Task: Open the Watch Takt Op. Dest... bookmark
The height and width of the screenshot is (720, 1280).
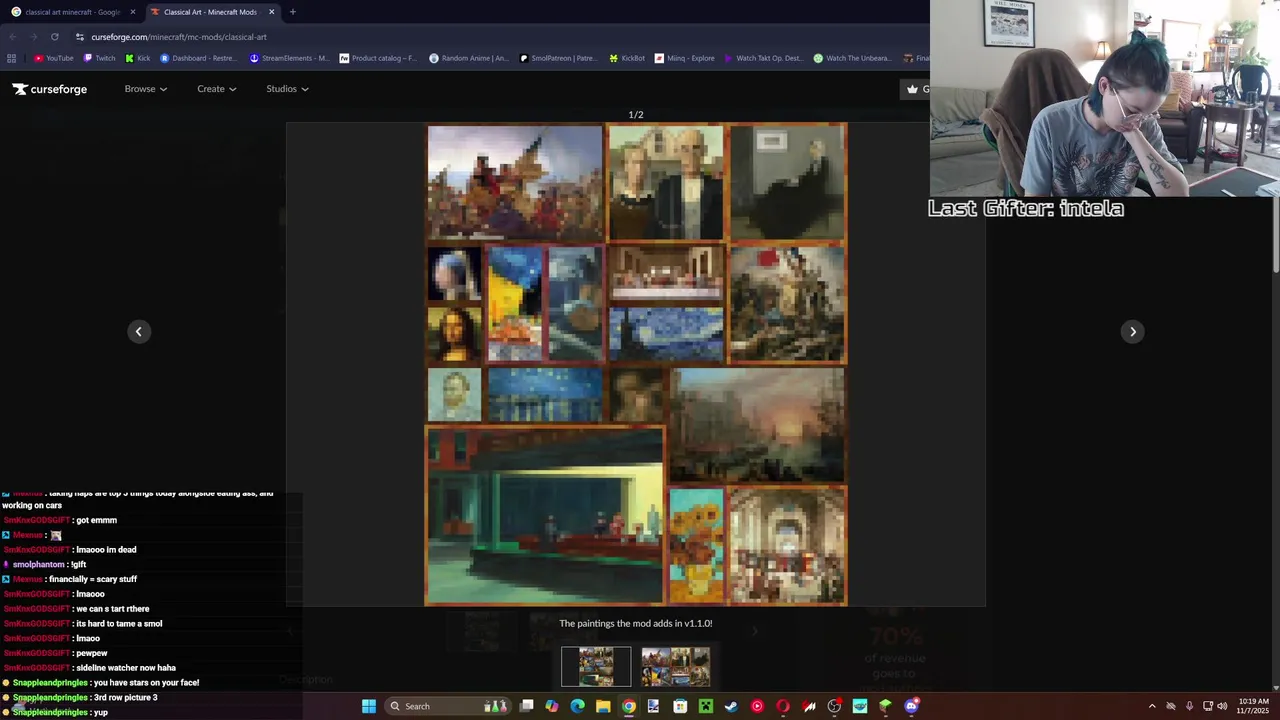Action: point(763,58)
